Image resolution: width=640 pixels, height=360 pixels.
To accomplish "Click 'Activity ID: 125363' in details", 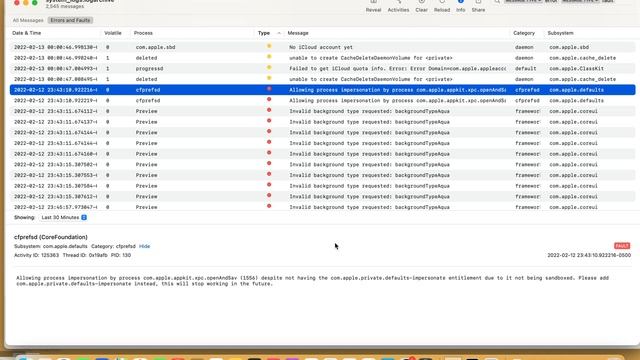I will 36,256.
